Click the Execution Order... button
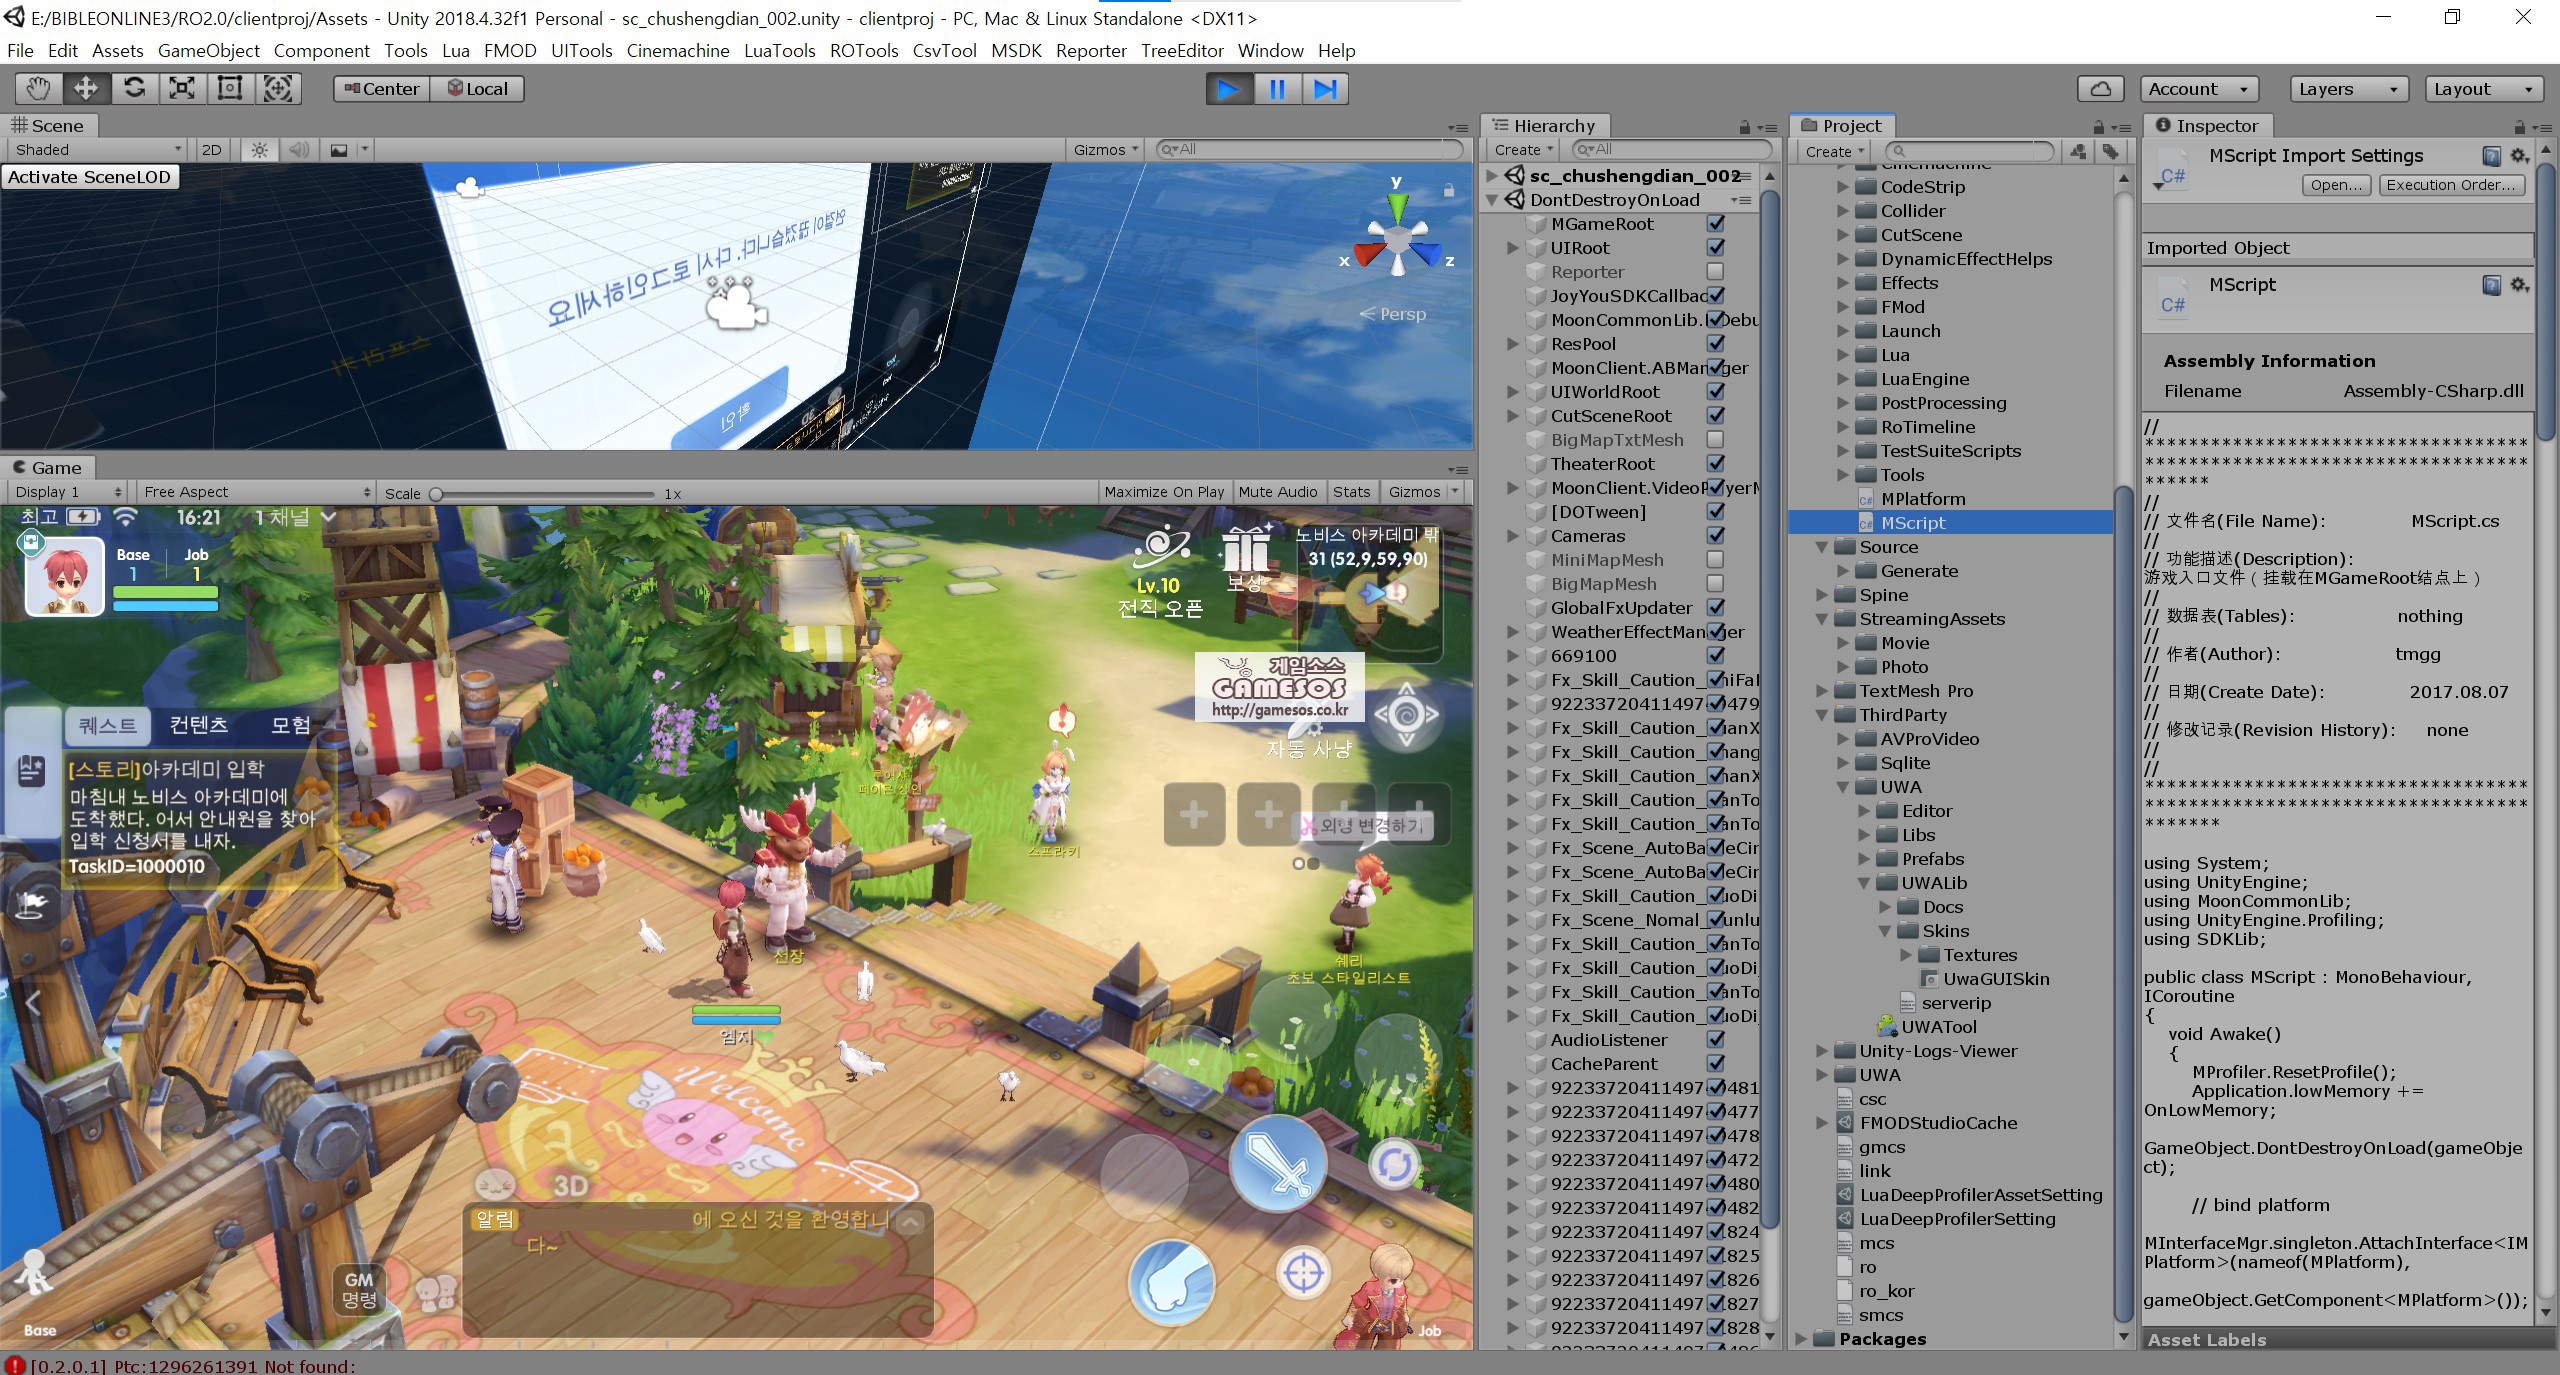The image size is (2560, 1375). point(2451,185)
